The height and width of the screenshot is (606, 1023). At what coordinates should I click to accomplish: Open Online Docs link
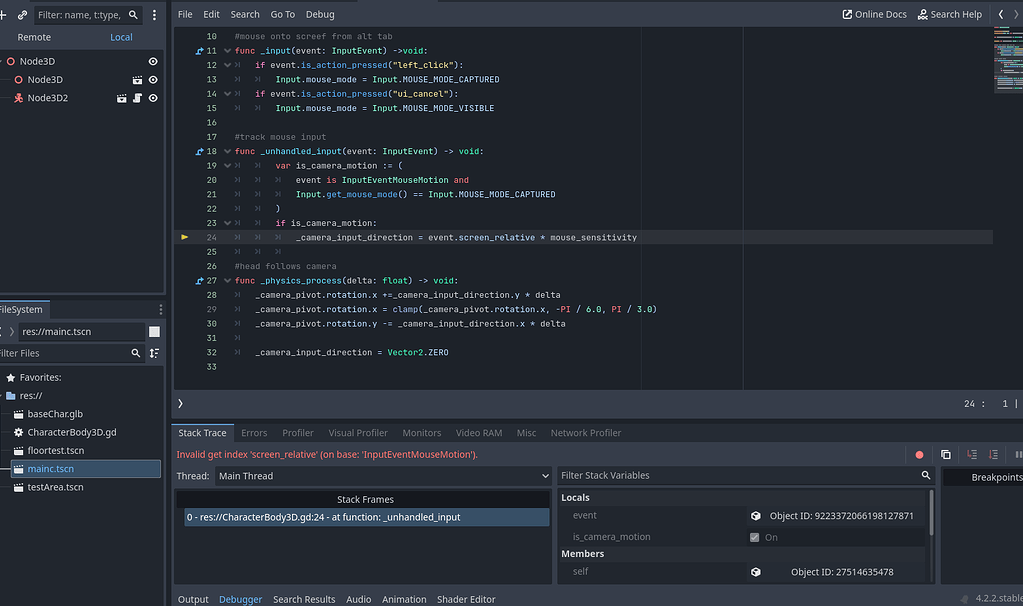874,14
